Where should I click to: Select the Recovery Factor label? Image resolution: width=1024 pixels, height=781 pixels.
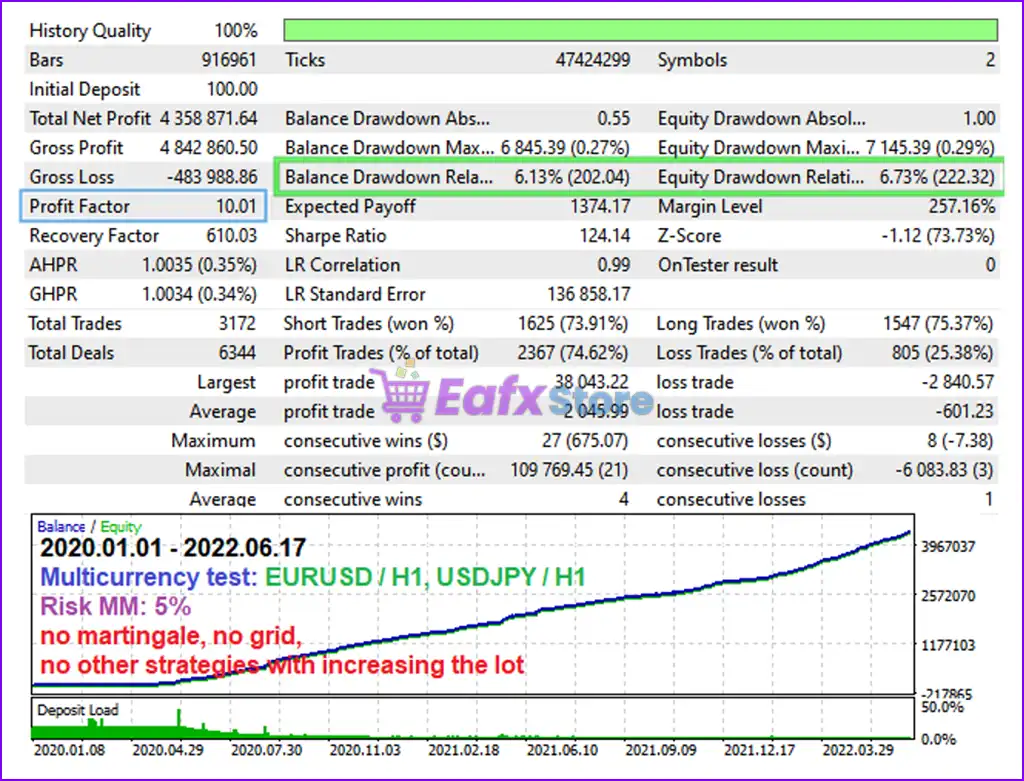tap(94, 236)
